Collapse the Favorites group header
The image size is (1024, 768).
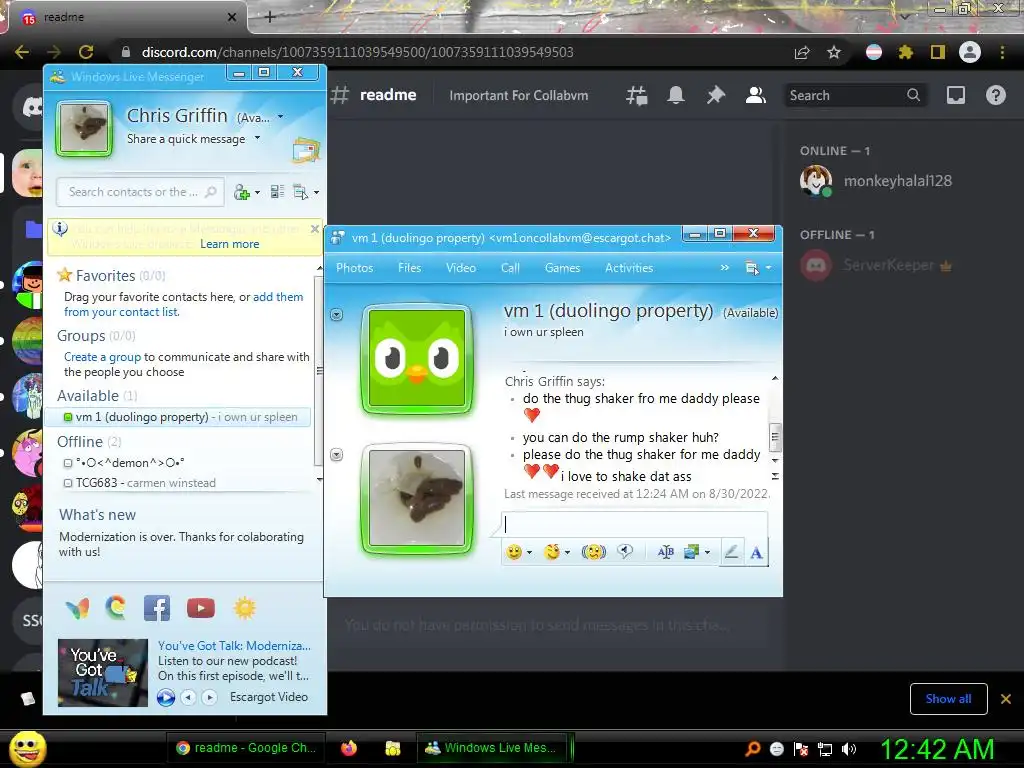(x=111, y=276)
